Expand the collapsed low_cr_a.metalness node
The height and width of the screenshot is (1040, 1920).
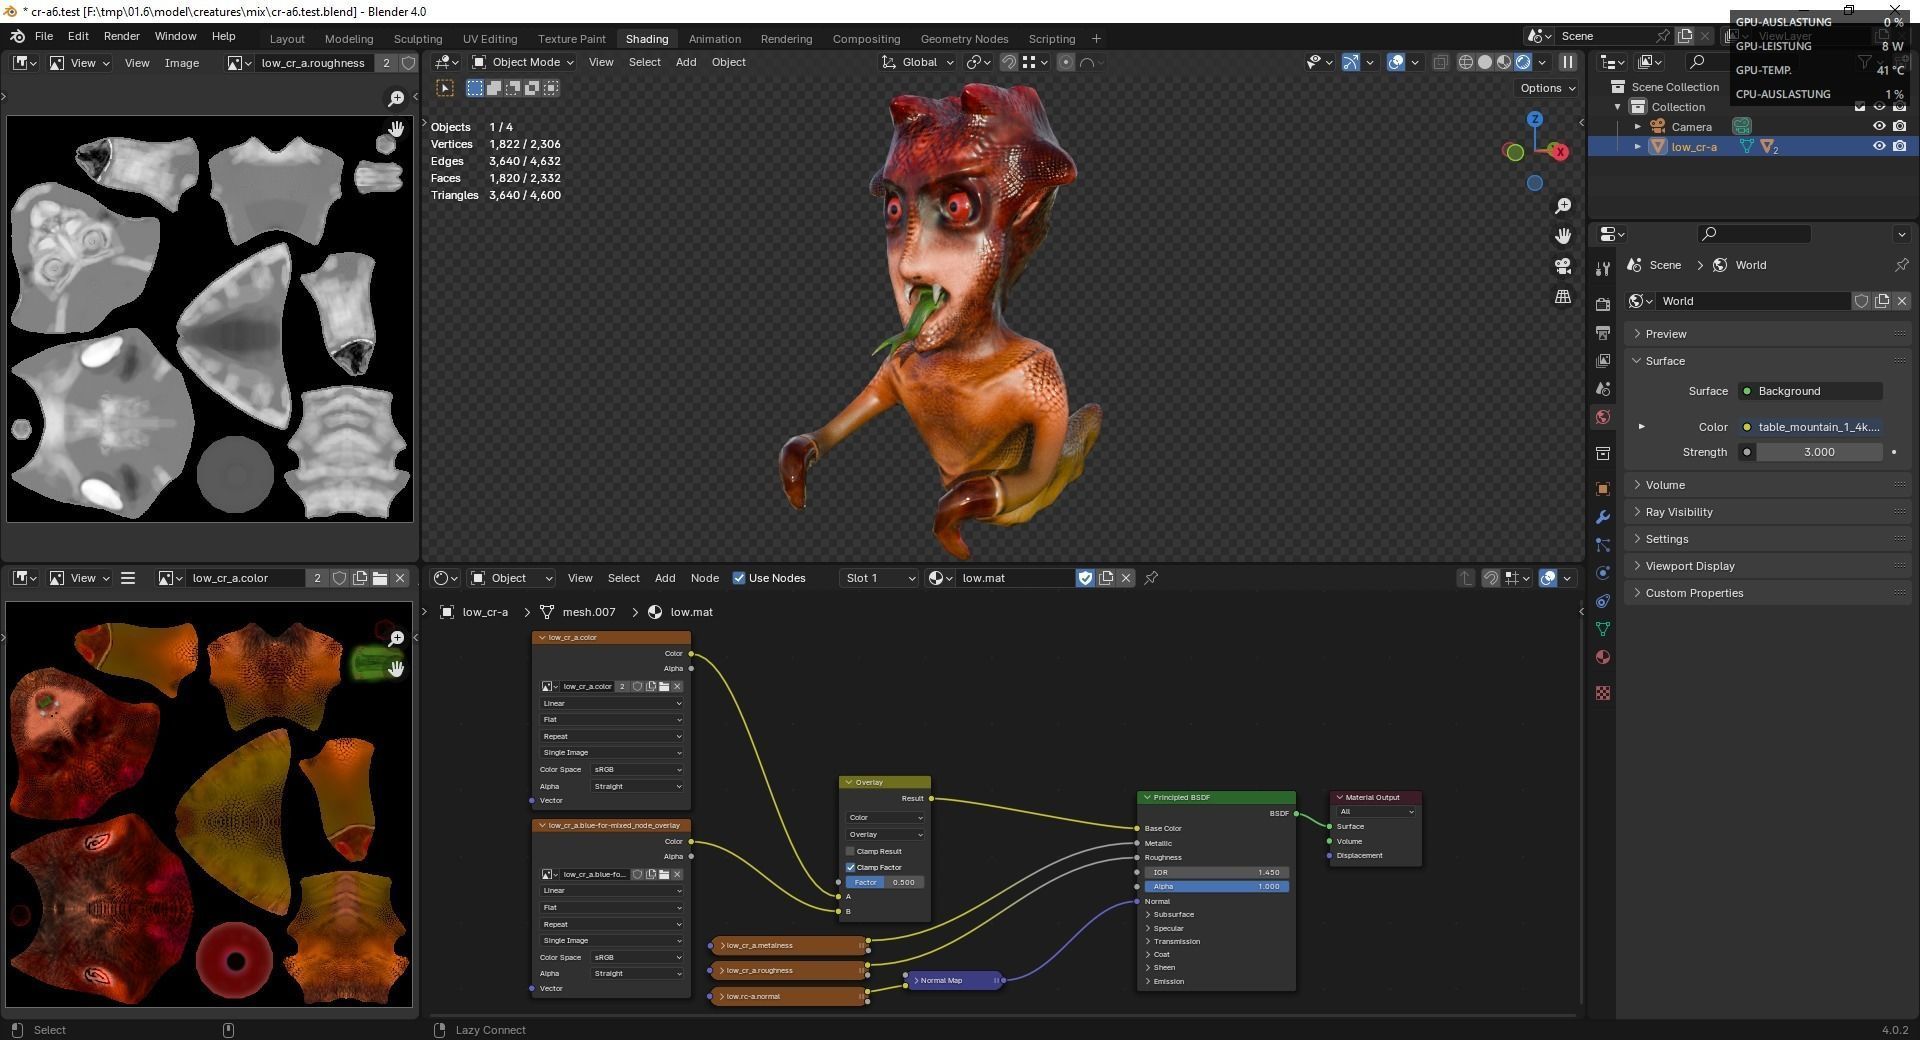723,945
